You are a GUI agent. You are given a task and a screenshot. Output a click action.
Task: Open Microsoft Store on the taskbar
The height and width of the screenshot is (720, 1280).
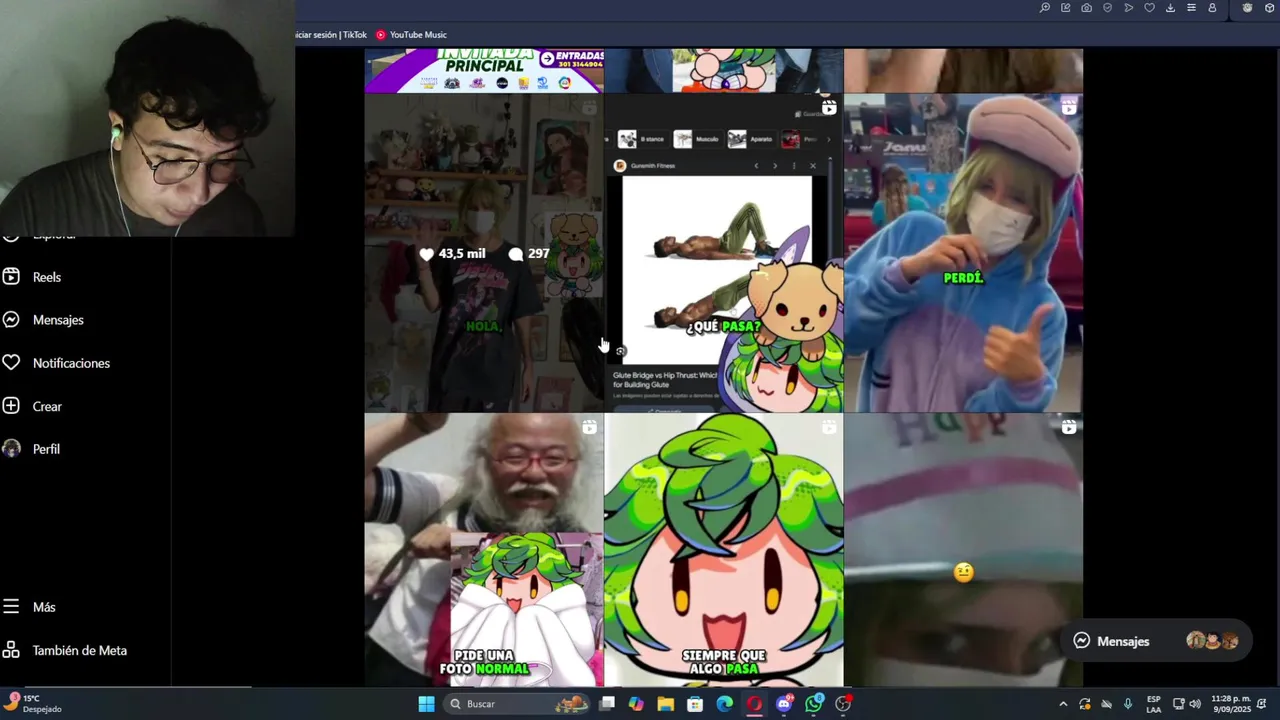[x=695, y=704]
